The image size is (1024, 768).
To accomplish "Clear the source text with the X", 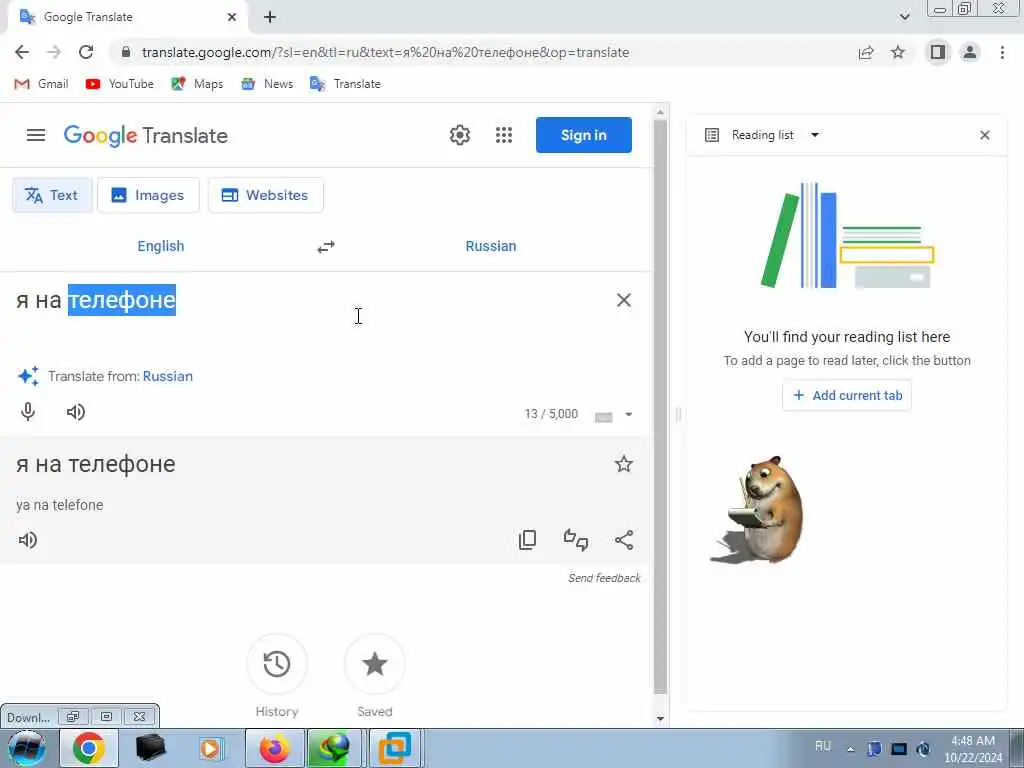I will [x=624, y=300].
